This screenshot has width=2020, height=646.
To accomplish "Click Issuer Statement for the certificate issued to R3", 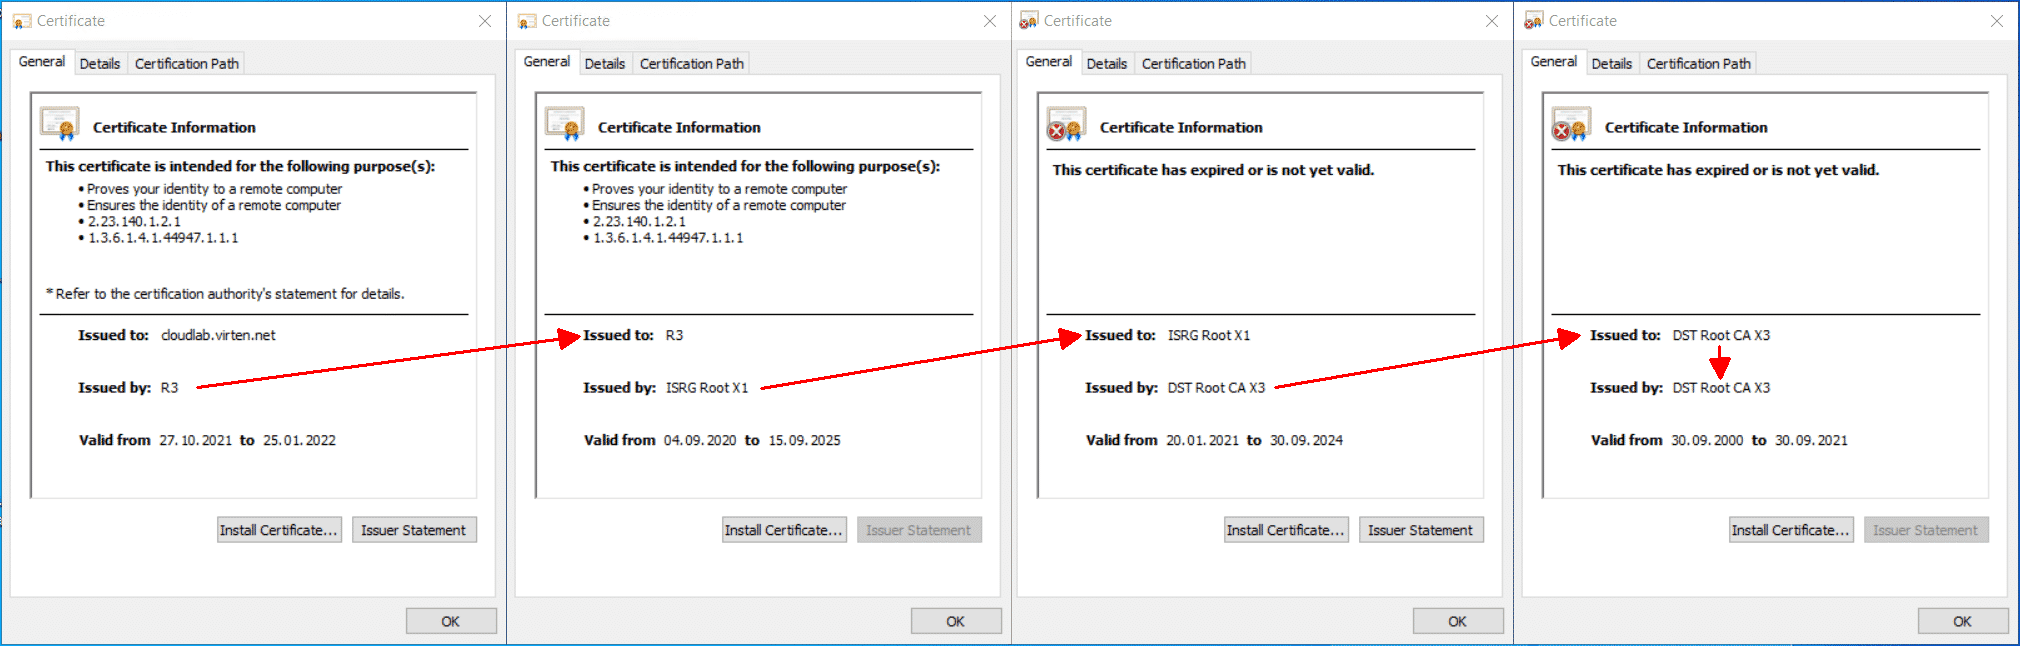I will (919, 530).
